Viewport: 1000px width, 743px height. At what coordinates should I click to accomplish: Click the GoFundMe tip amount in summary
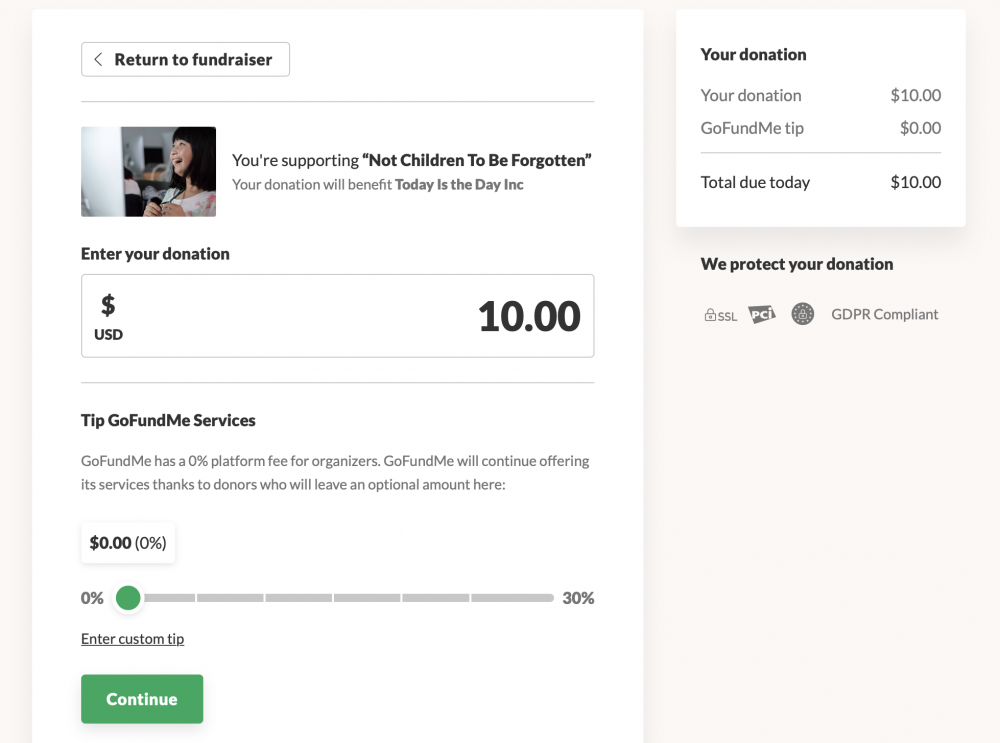click(x=920, y=128)
